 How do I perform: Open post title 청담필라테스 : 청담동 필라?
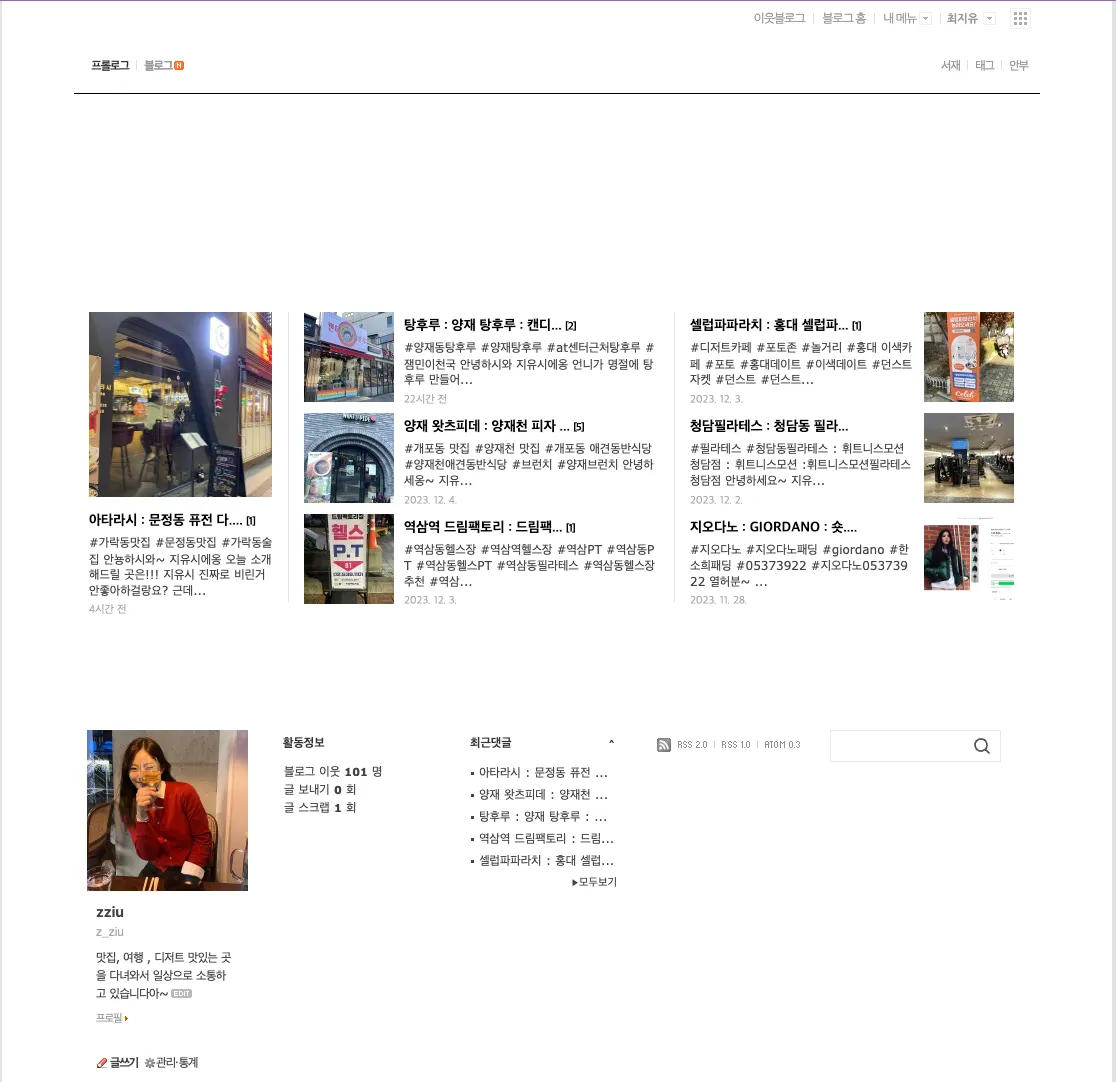coord(769,426)
